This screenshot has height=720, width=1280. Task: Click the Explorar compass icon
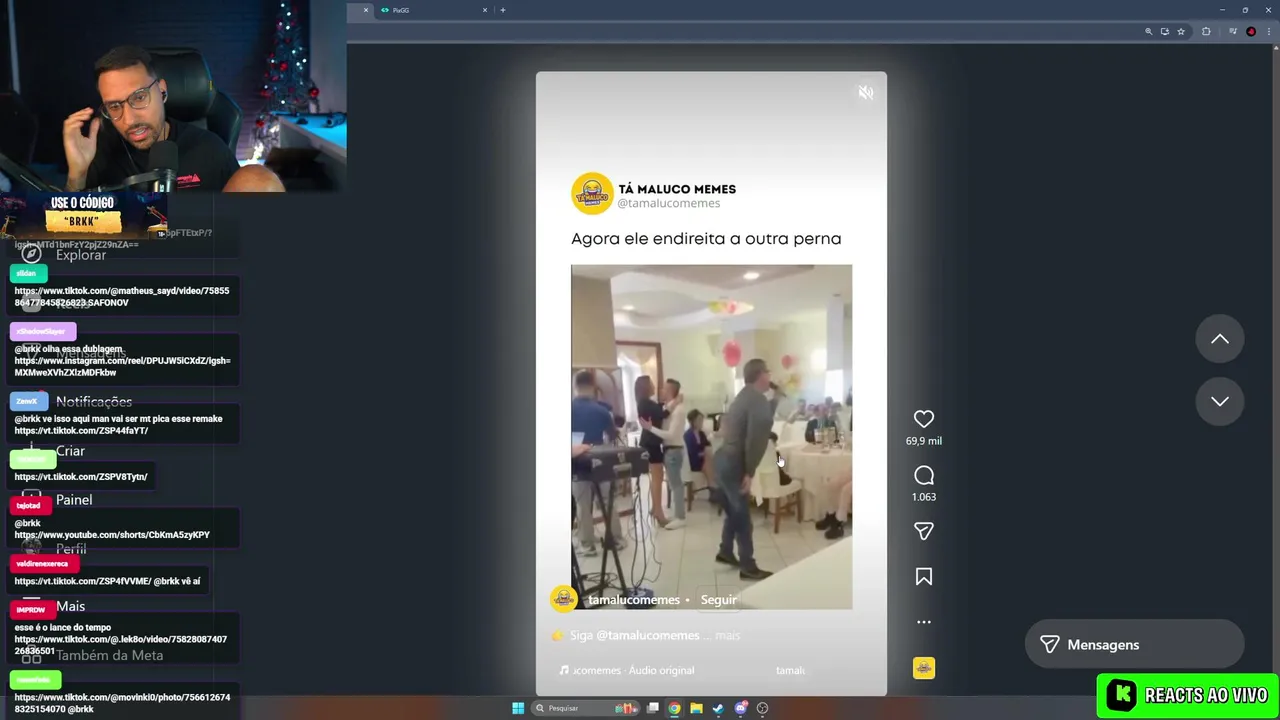point(31,254)
